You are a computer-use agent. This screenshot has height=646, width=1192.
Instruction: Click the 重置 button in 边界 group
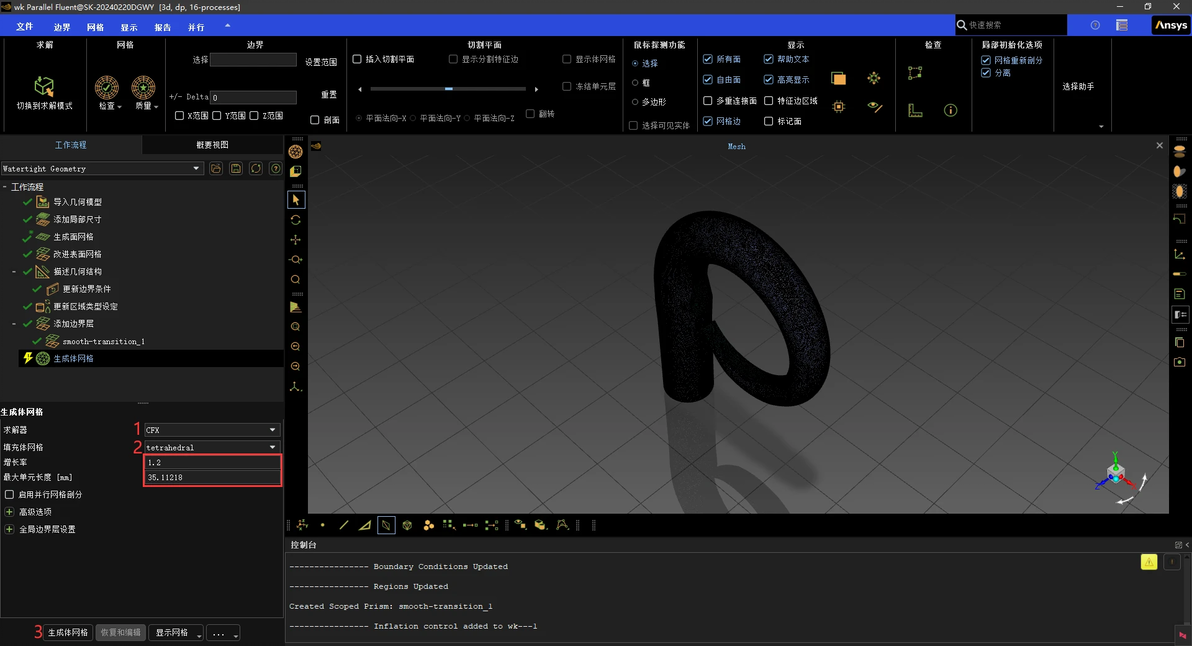pyautogui.click(x=328, y=94)
